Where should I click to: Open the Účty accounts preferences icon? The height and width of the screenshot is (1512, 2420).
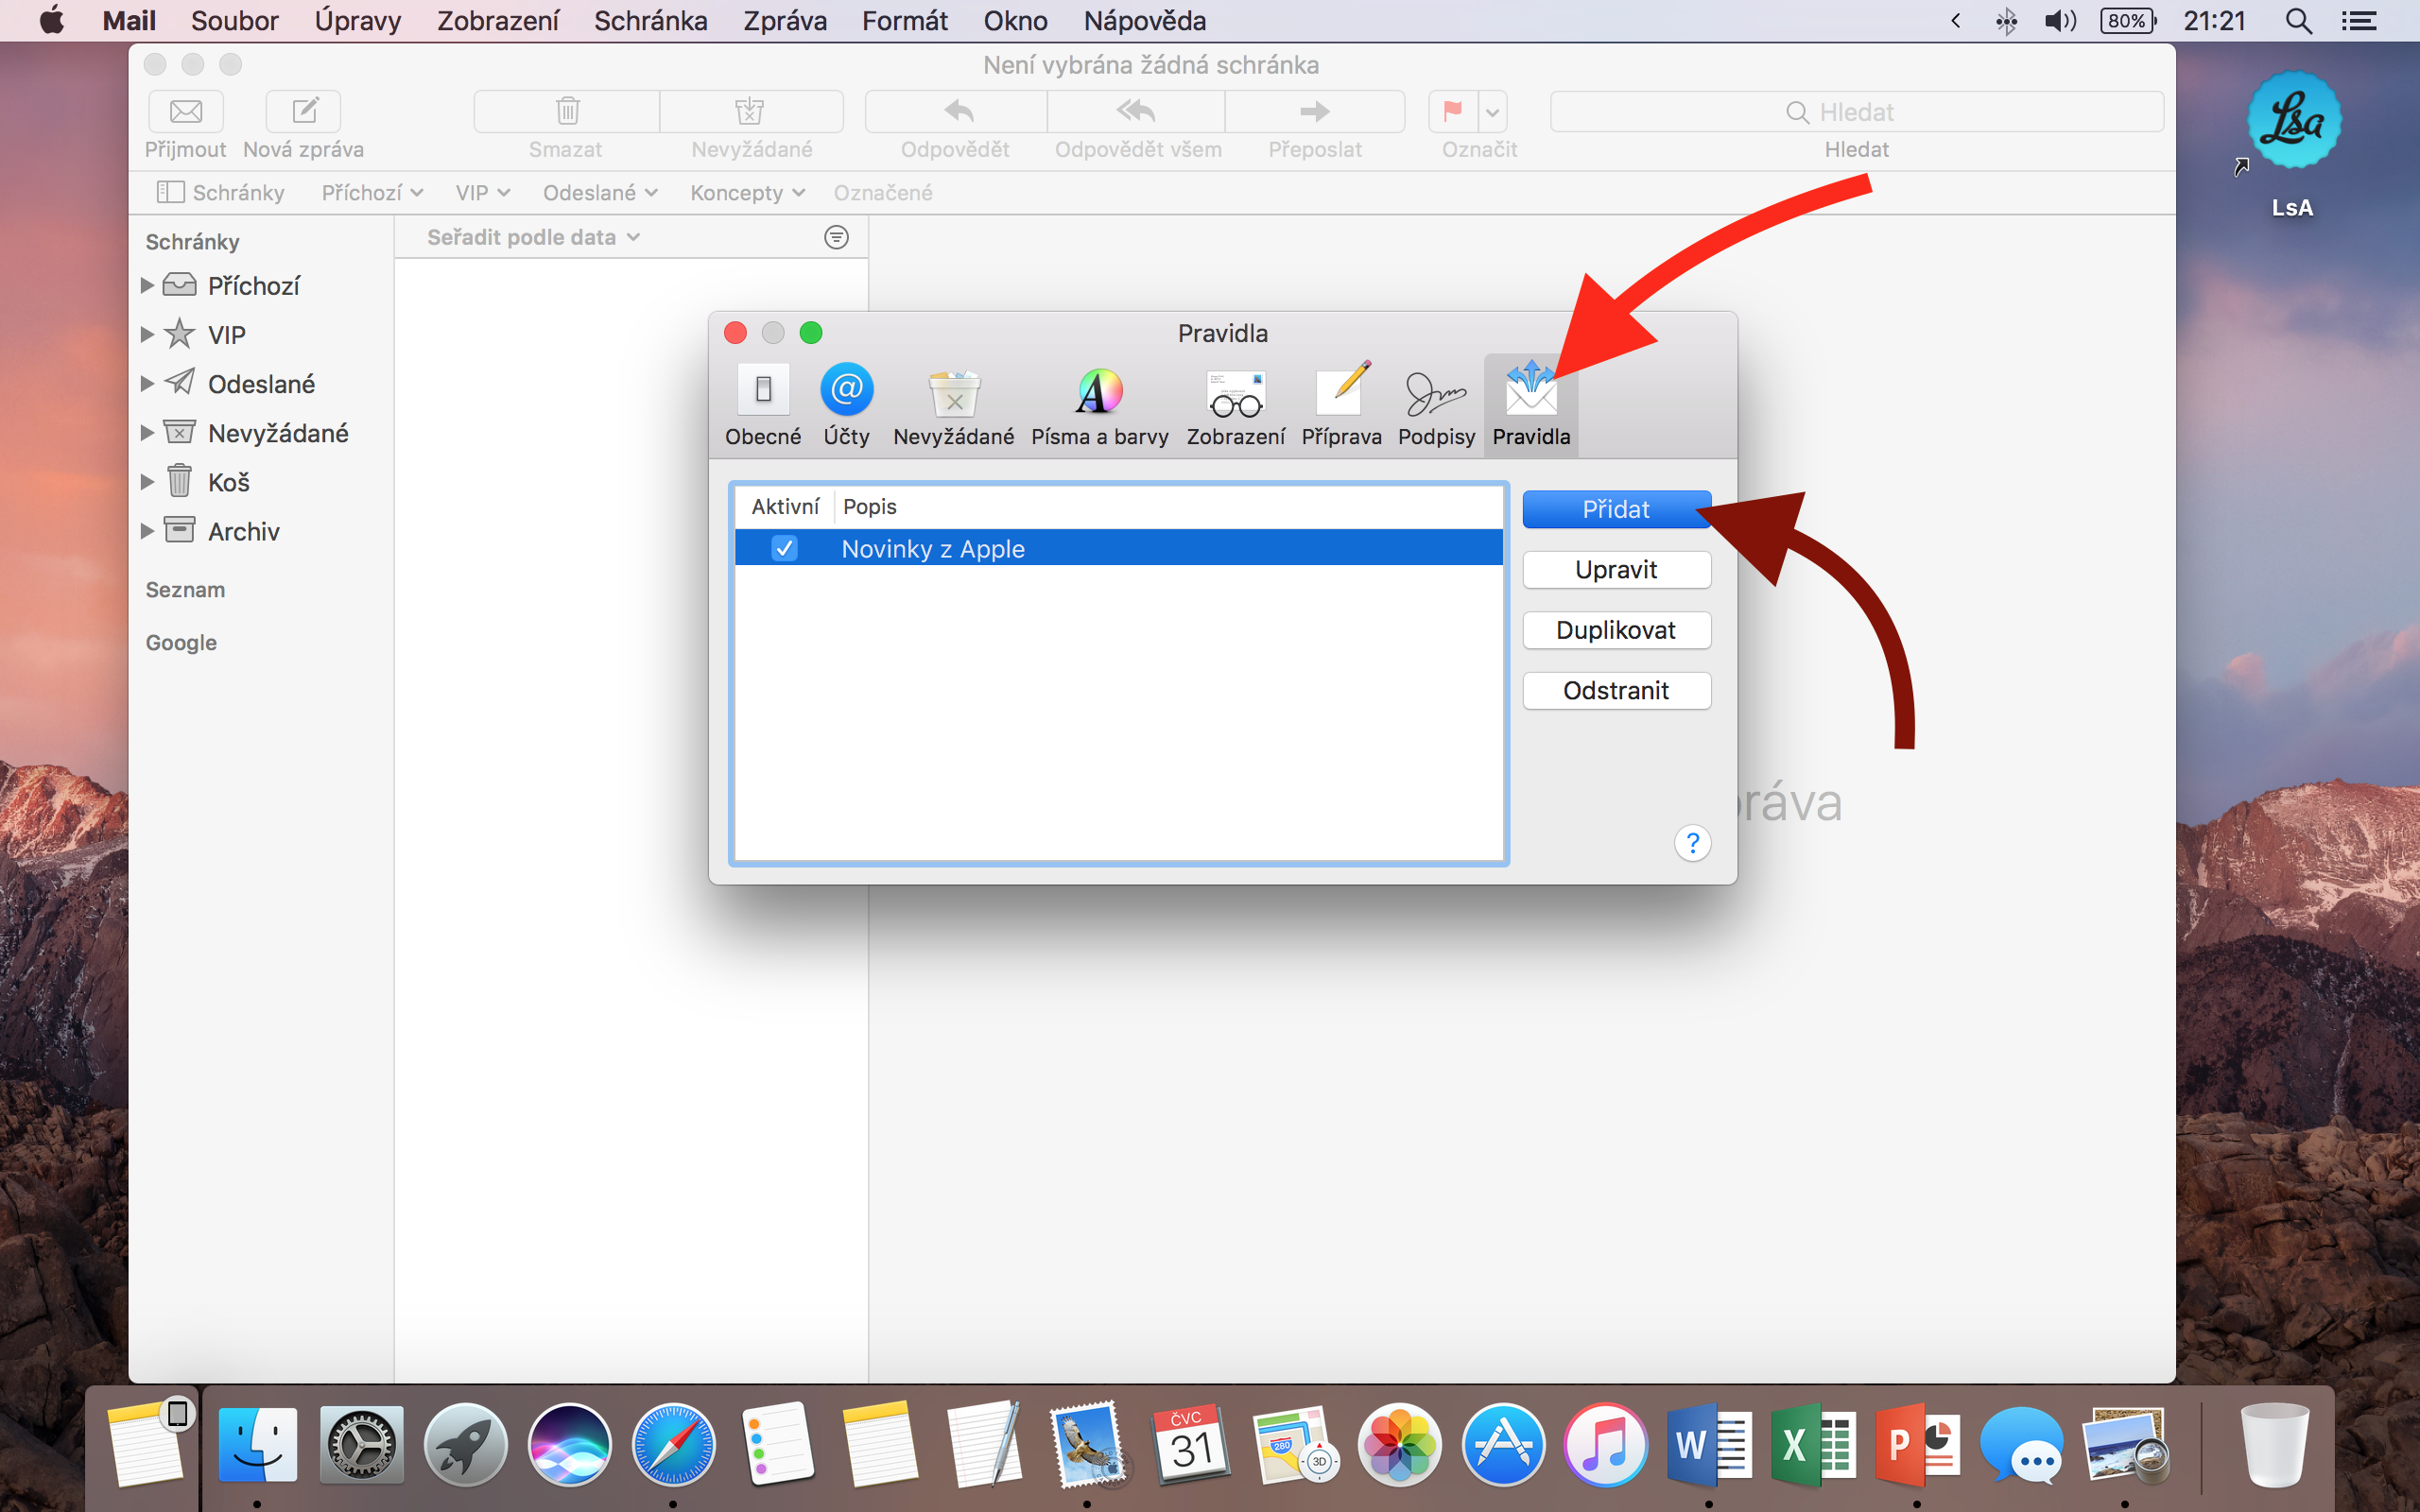point(846,391)
